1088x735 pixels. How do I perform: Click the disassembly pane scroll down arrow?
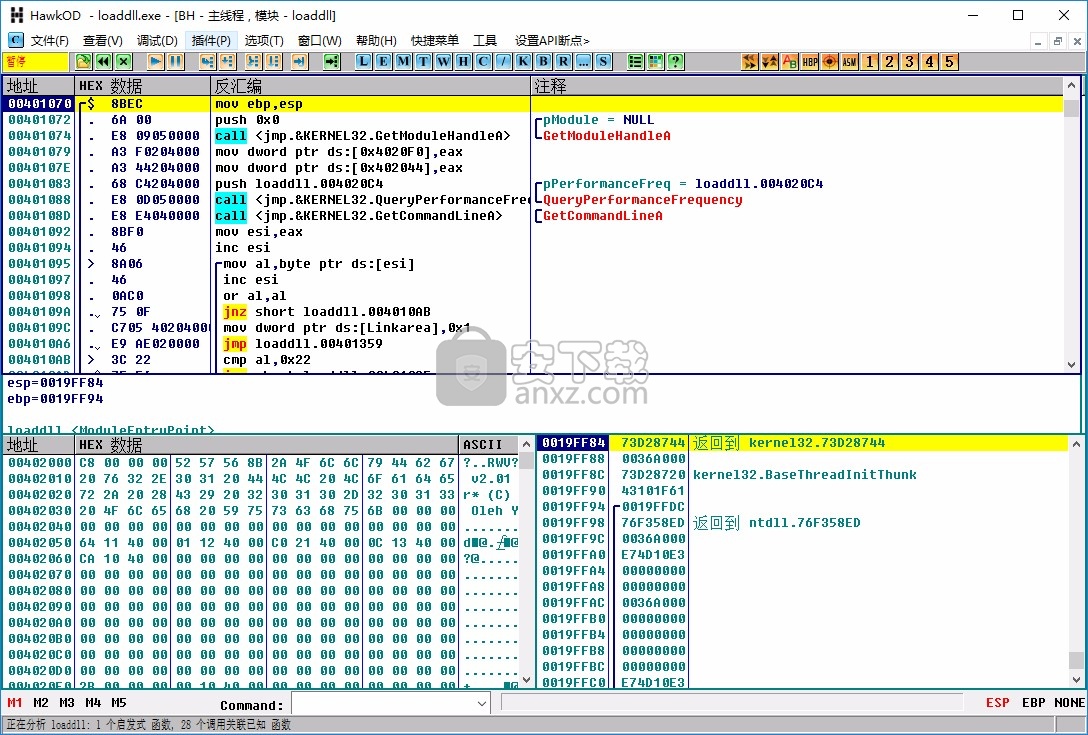(x=1071, y=364)
